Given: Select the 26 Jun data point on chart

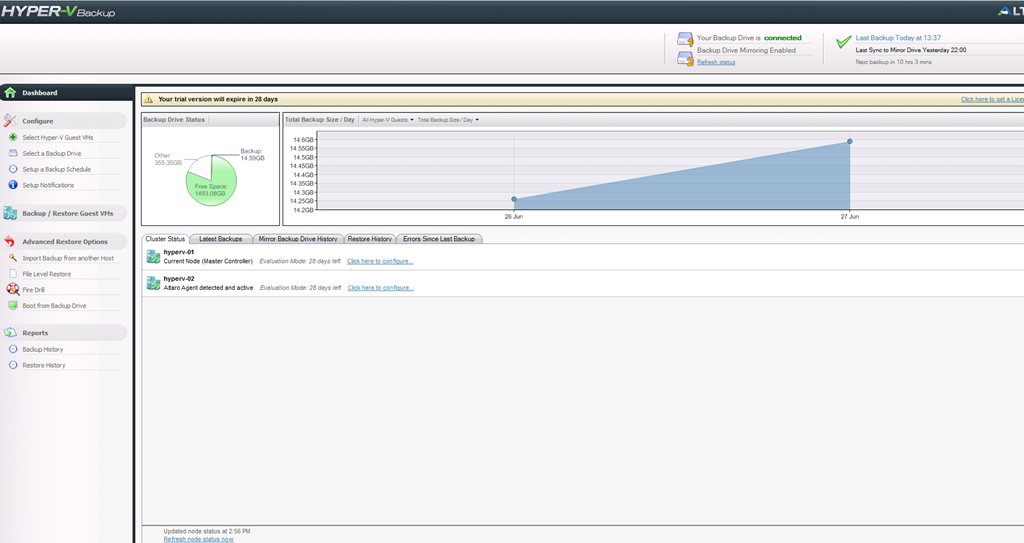Looking at the screenshot, I should point(514,199).
